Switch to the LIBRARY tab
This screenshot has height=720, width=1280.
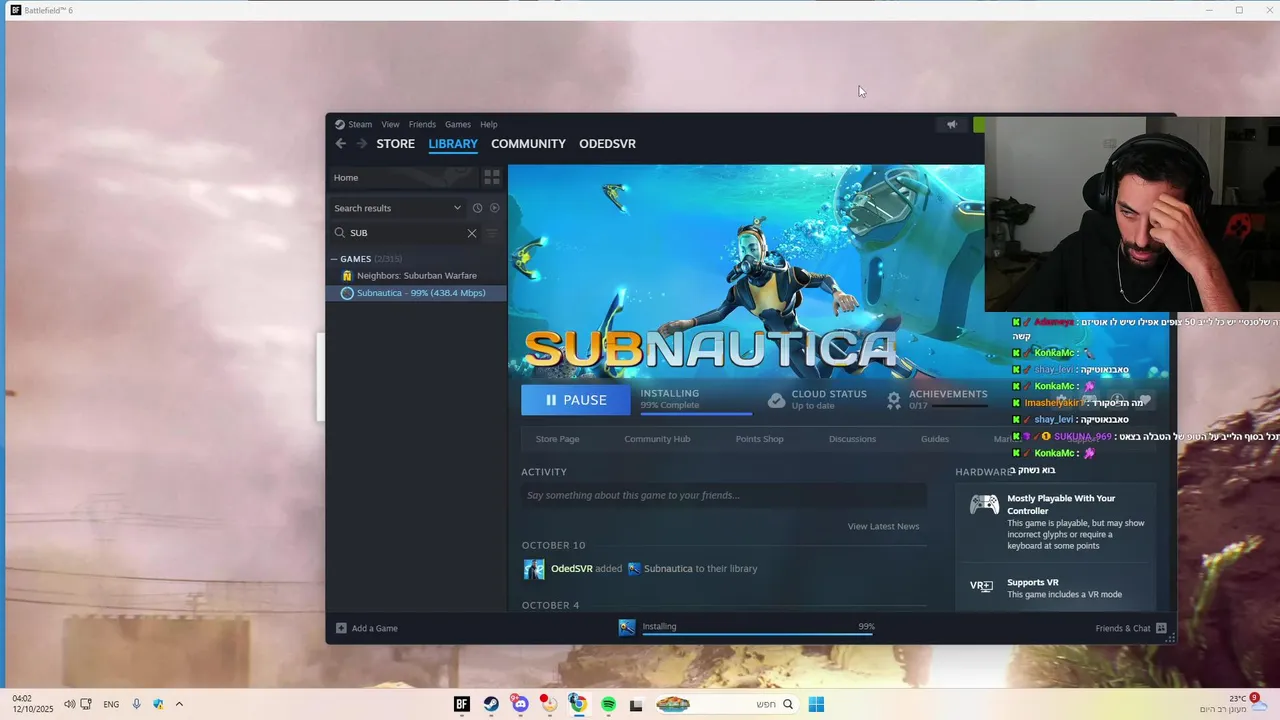(x=453, y=144)
